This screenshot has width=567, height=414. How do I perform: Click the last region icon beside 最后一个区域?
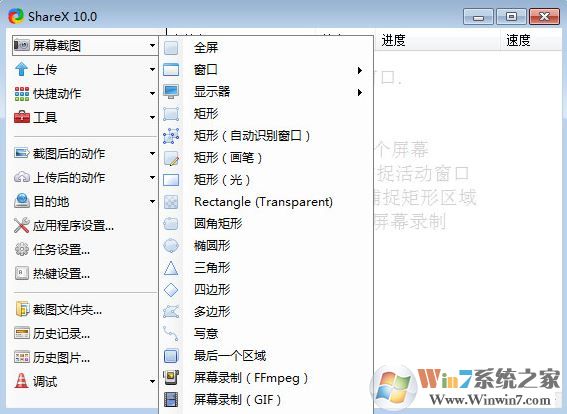point(171,356)
